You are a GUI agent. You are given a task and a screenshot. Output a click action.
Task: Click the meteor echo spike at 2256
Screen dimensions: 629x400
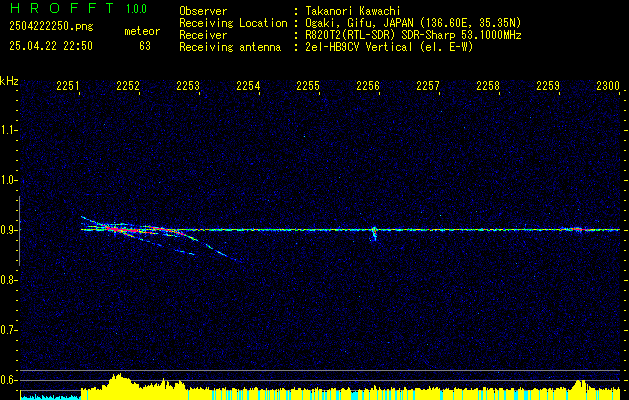click(x=374, y=233)
